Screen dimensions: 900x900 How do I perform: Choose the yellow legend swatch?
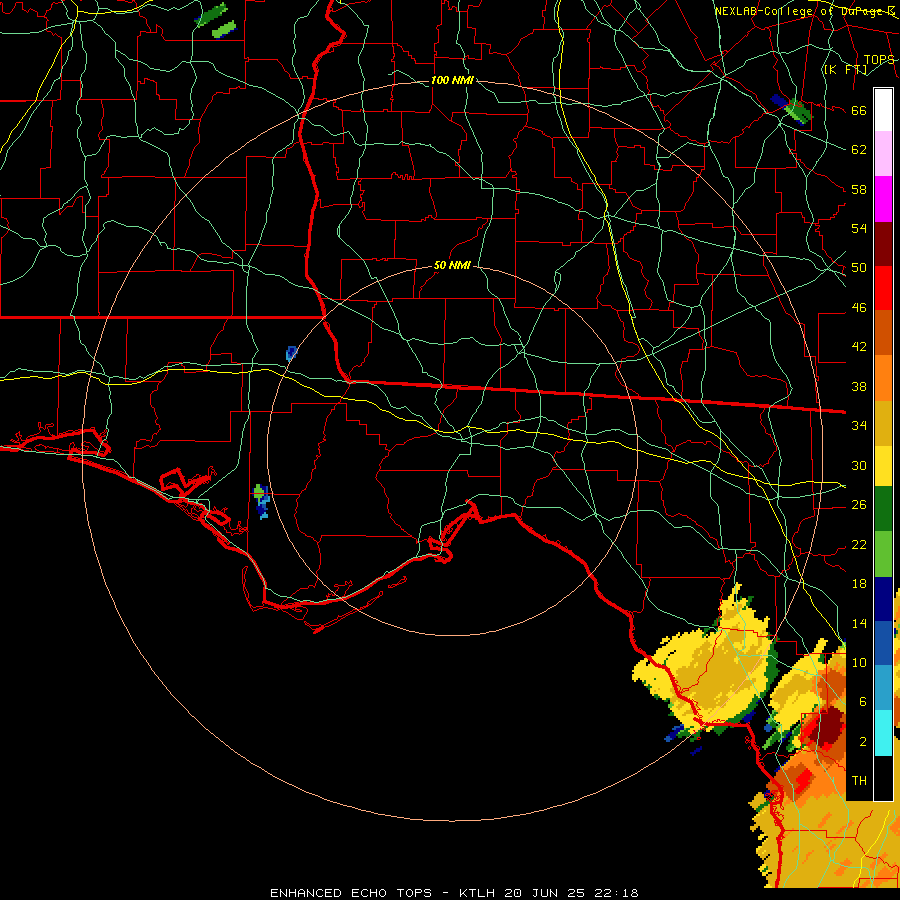[883, 465]
